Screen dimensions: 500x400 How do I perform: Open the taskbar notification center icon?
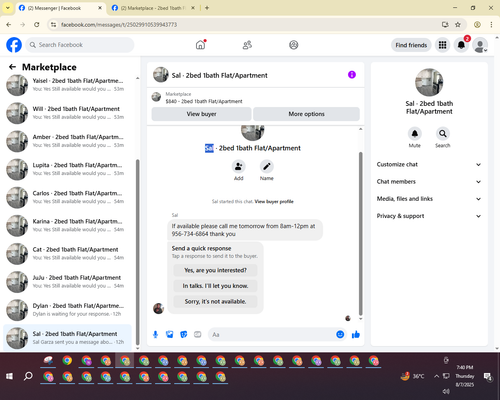(x=488, y=376)
